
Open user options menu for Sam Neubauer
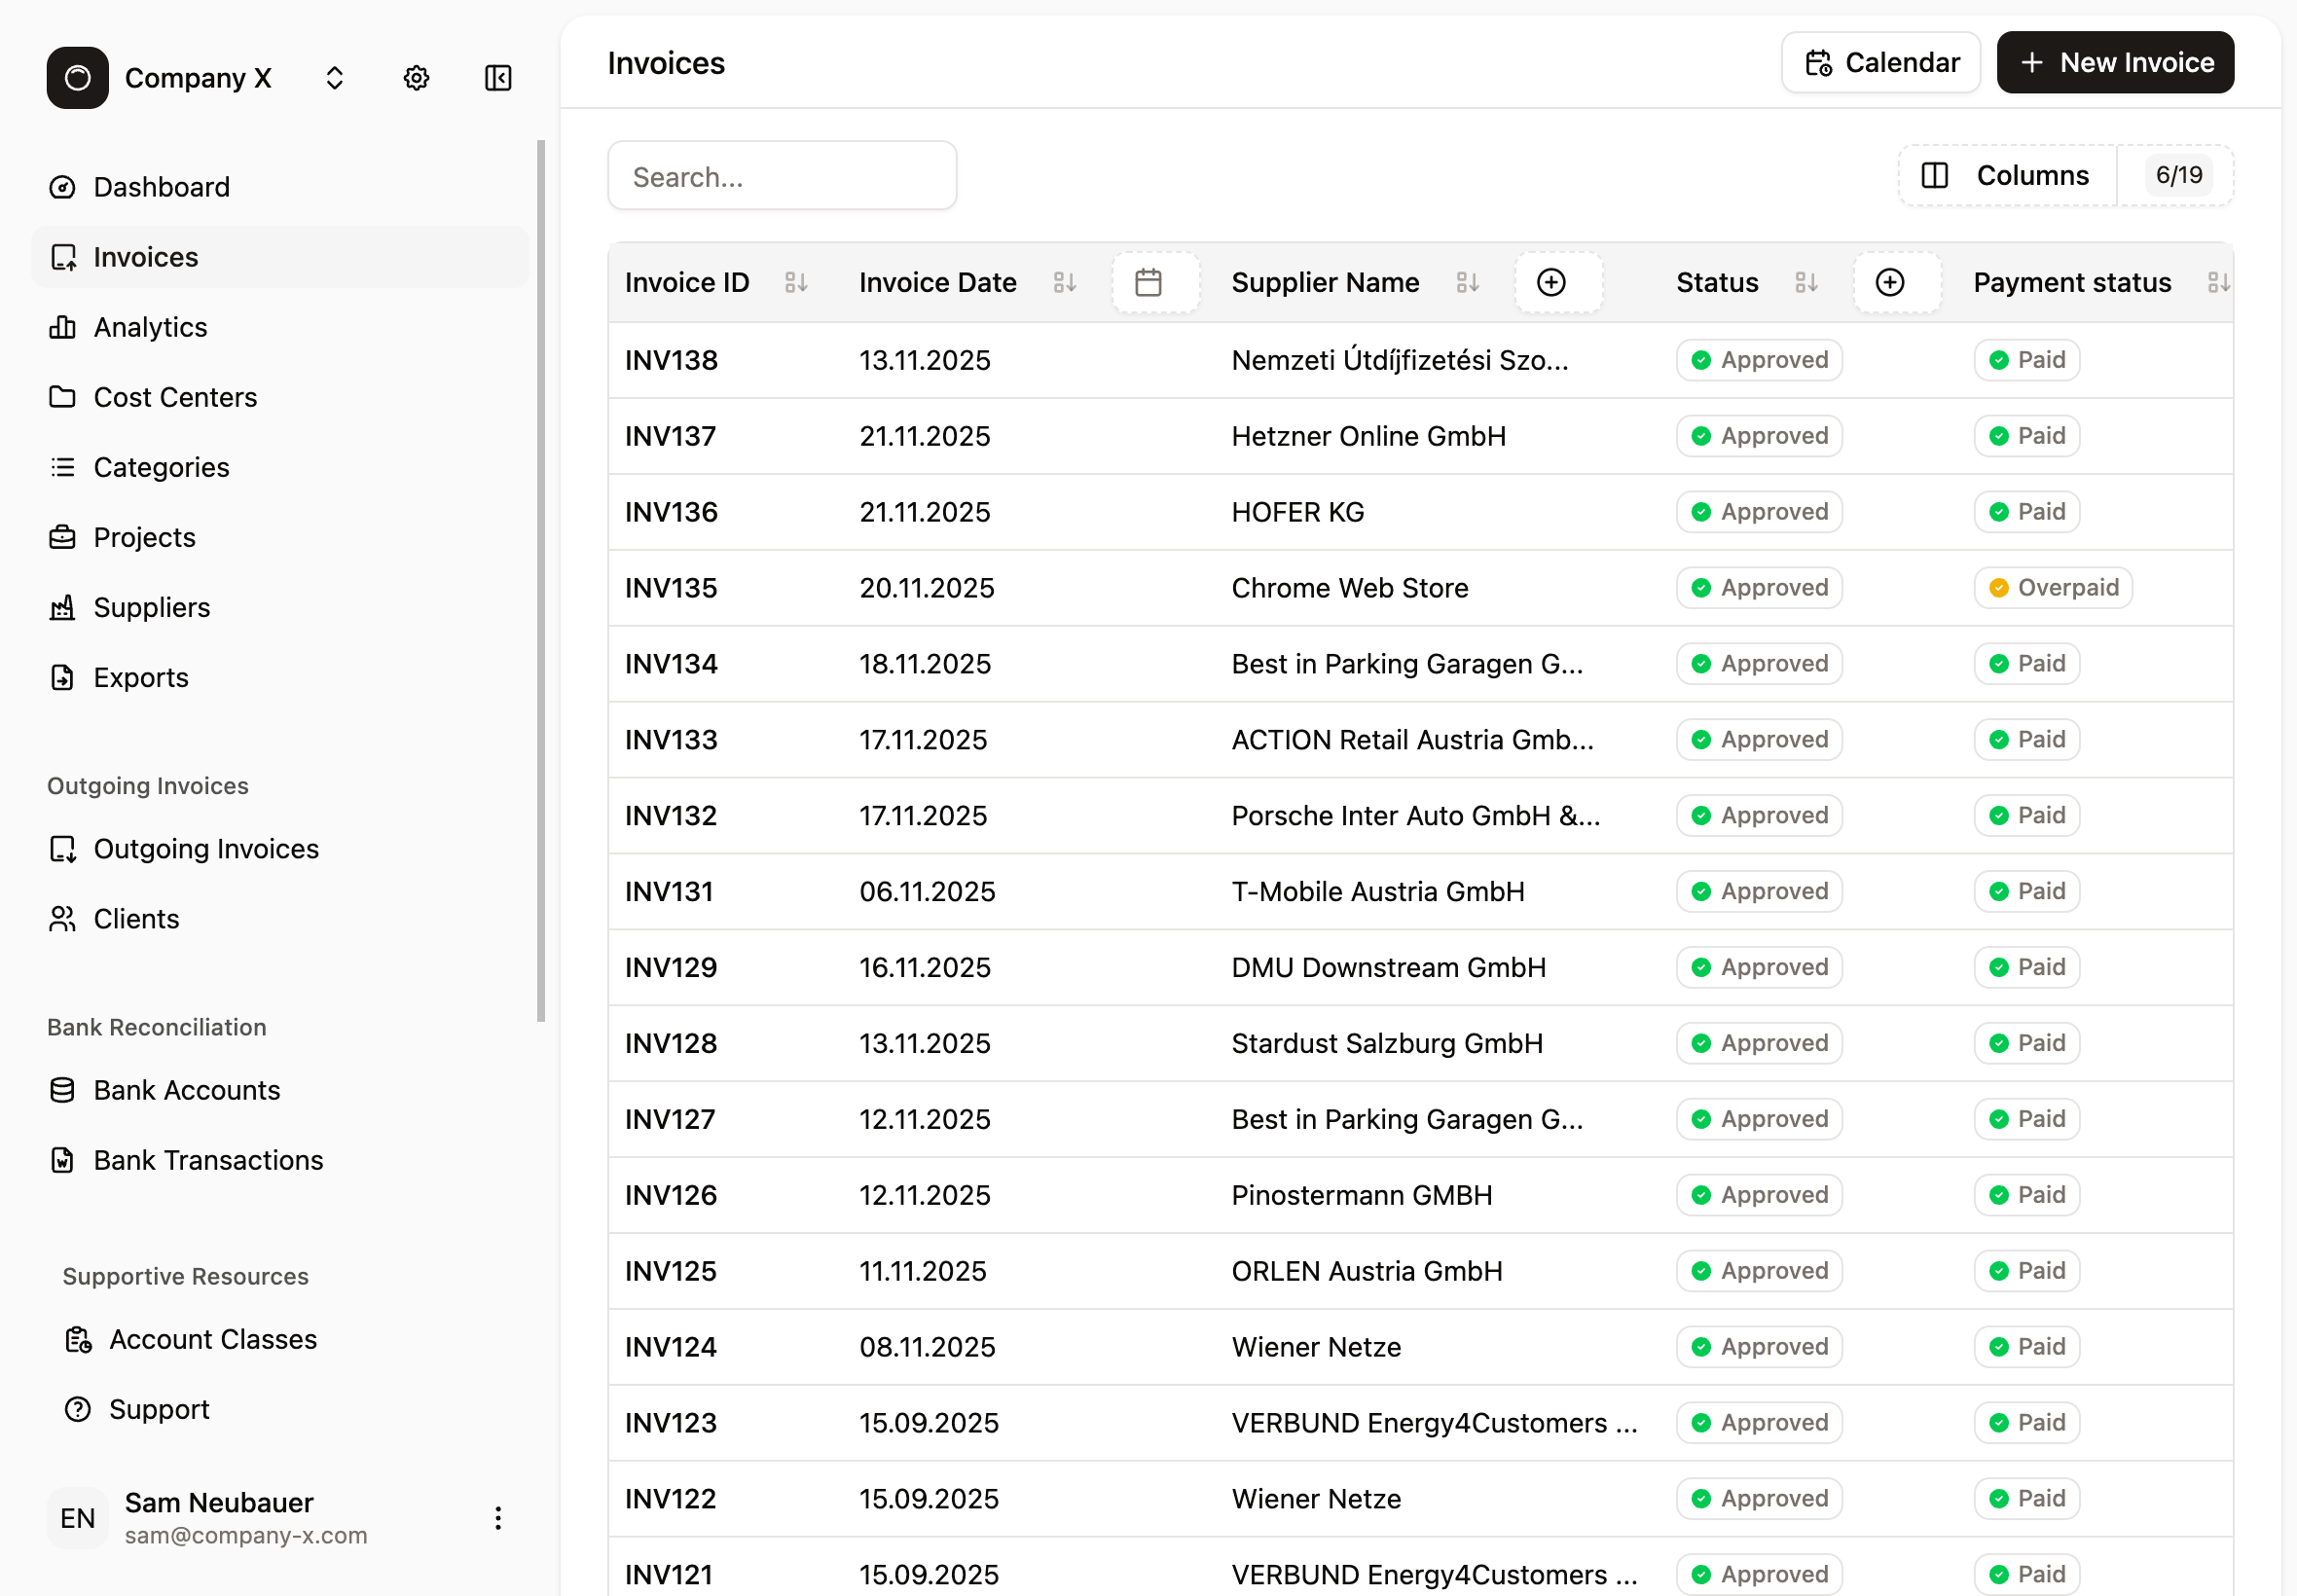pos(498,1518)
